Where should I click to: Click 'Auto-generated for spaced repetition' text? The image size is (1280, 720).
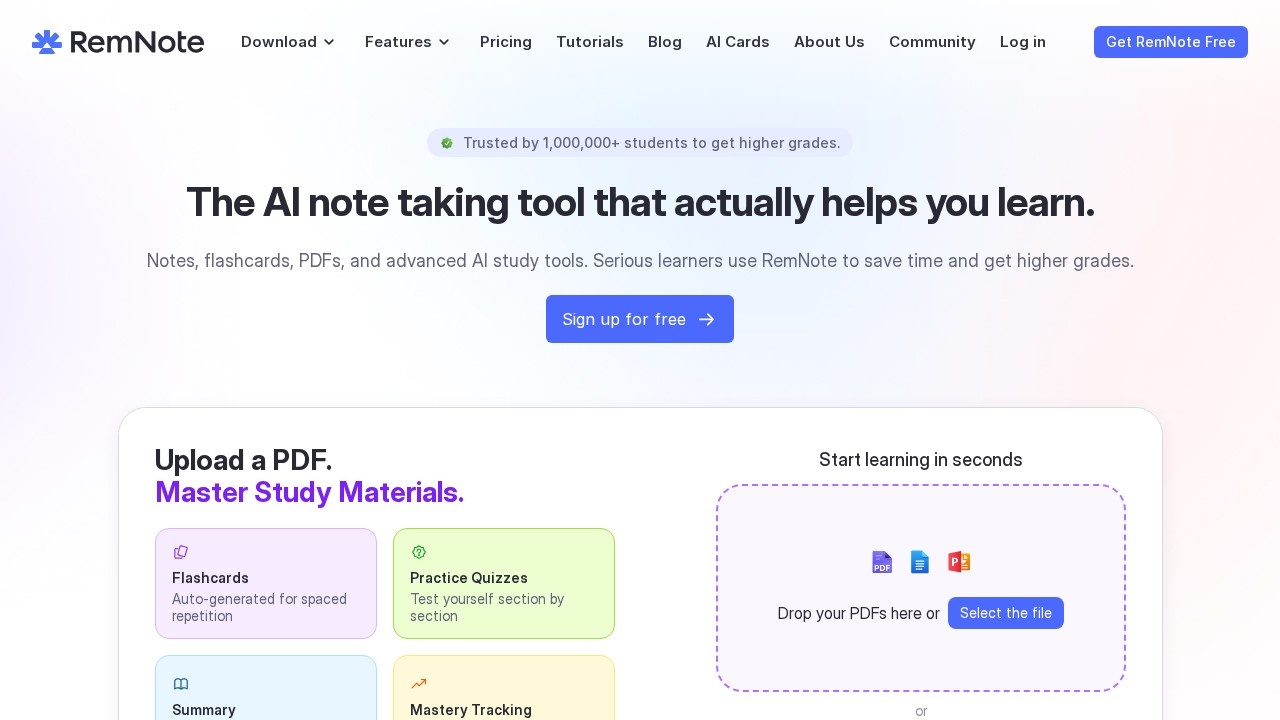click(260, 607)
